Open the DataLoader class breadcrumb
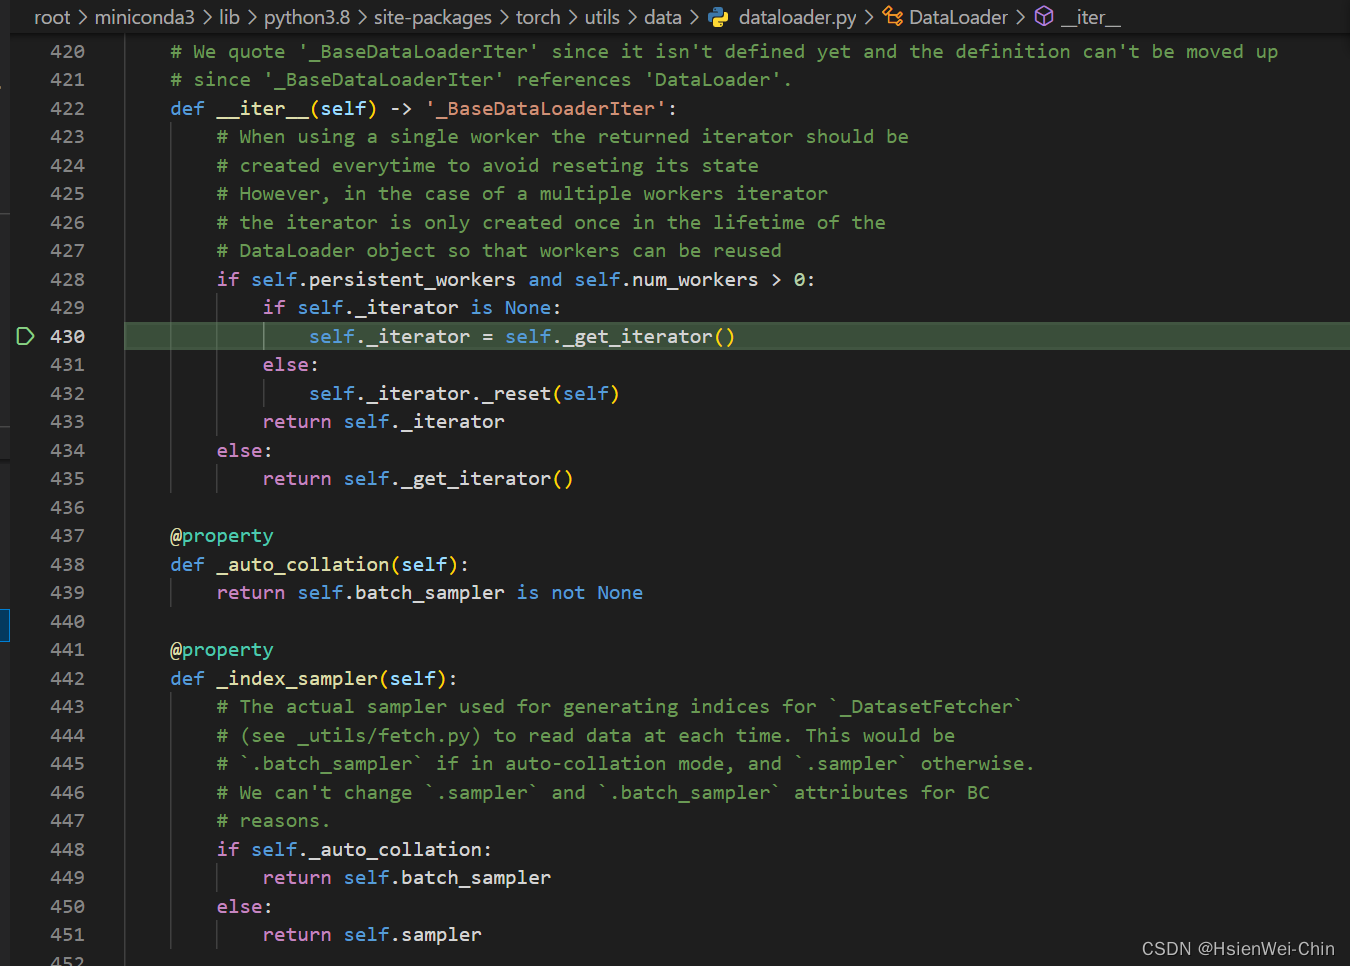Image resolution: width=1350 pixels, height=966 pixels. pyautogui.click(x=958, y=17)
